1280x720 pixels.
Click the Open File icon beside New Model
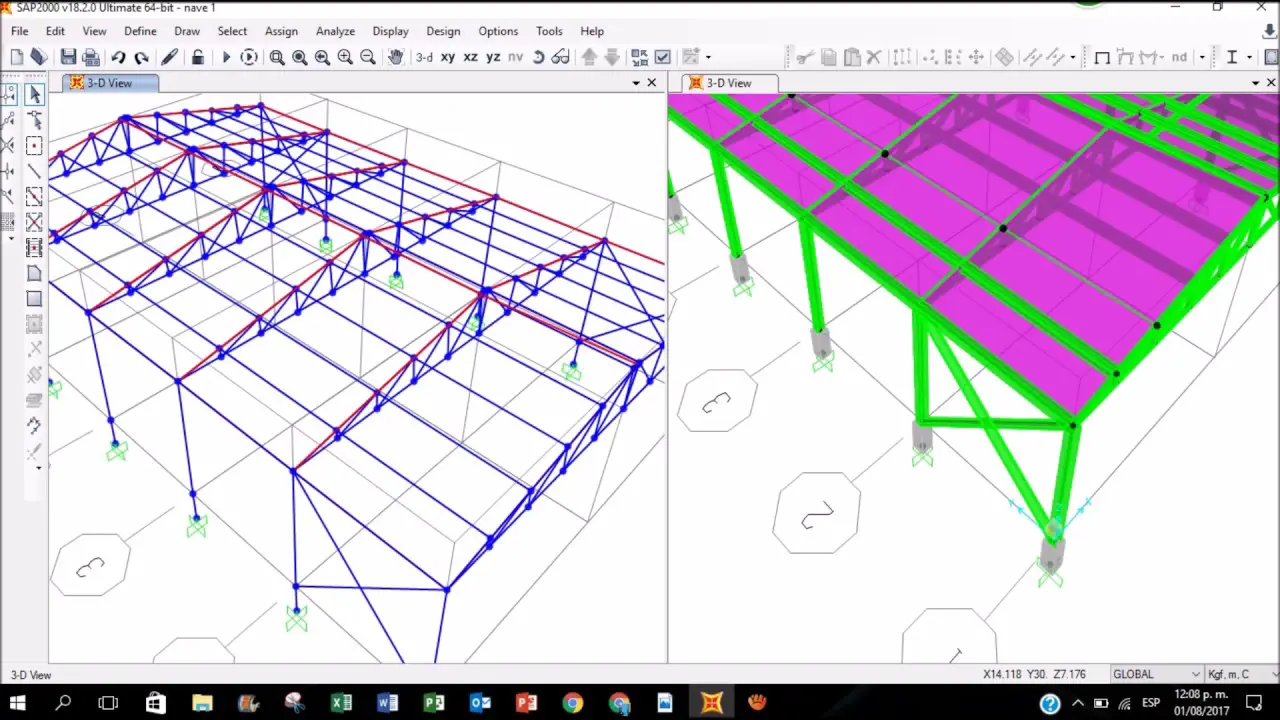click(x=38, y=57)
